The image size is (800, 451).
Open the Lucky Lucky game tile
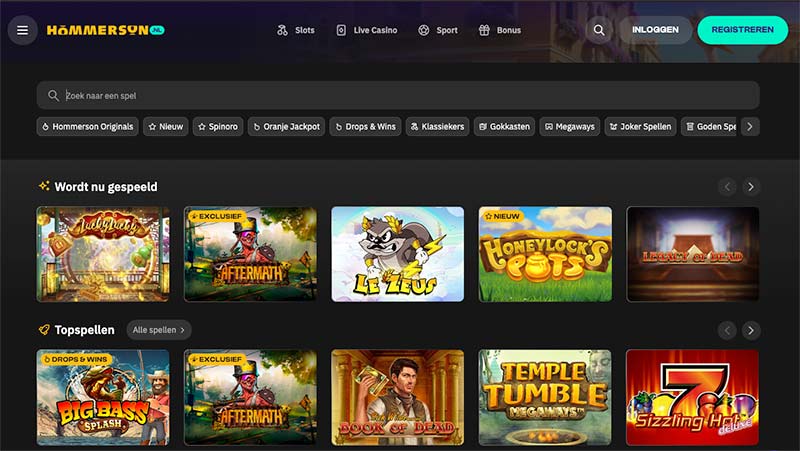103,254
